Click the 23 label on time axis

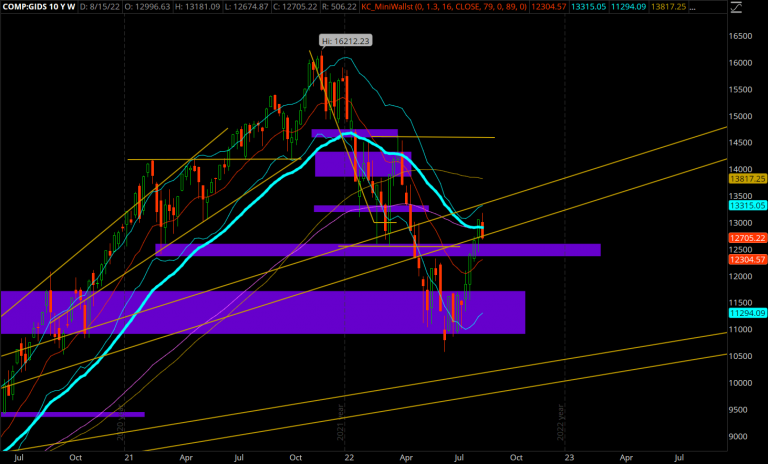tap(569, 455)
